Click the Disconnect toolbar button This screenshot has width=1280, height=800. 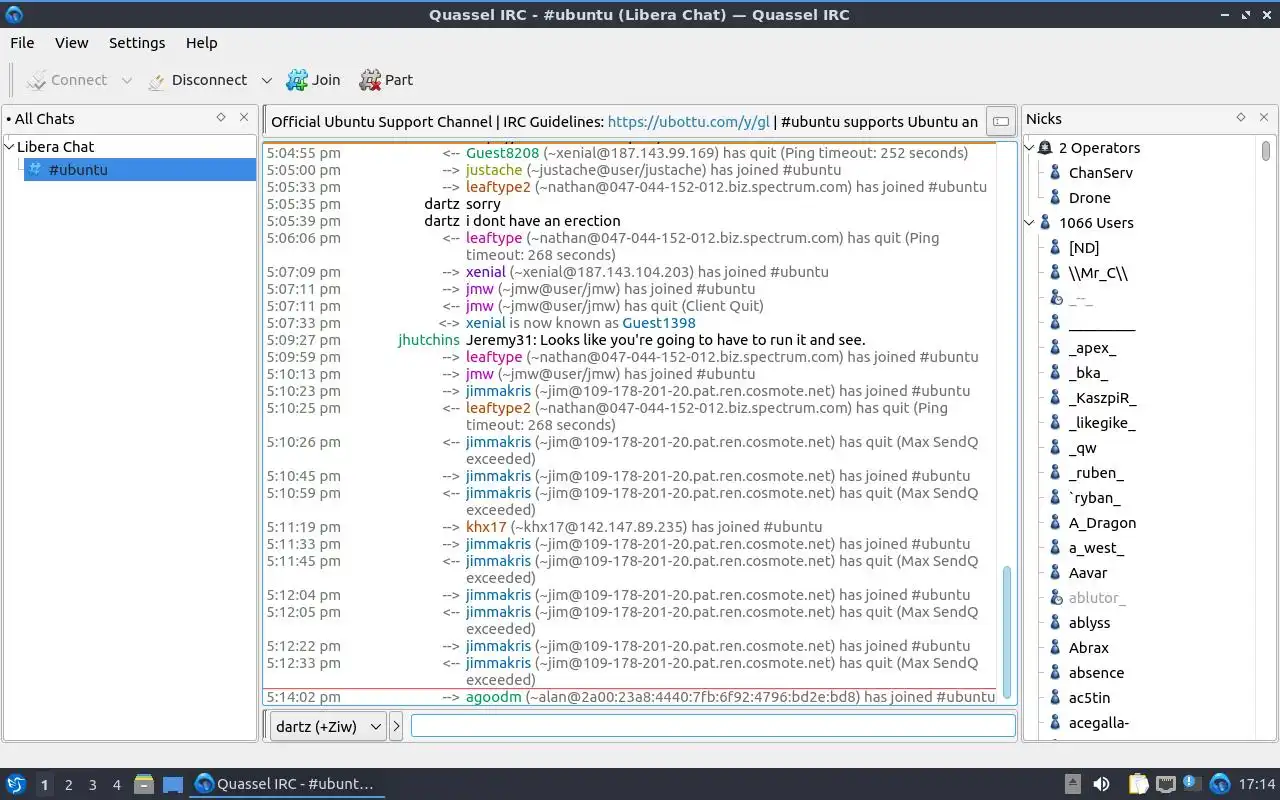point(197,80)
